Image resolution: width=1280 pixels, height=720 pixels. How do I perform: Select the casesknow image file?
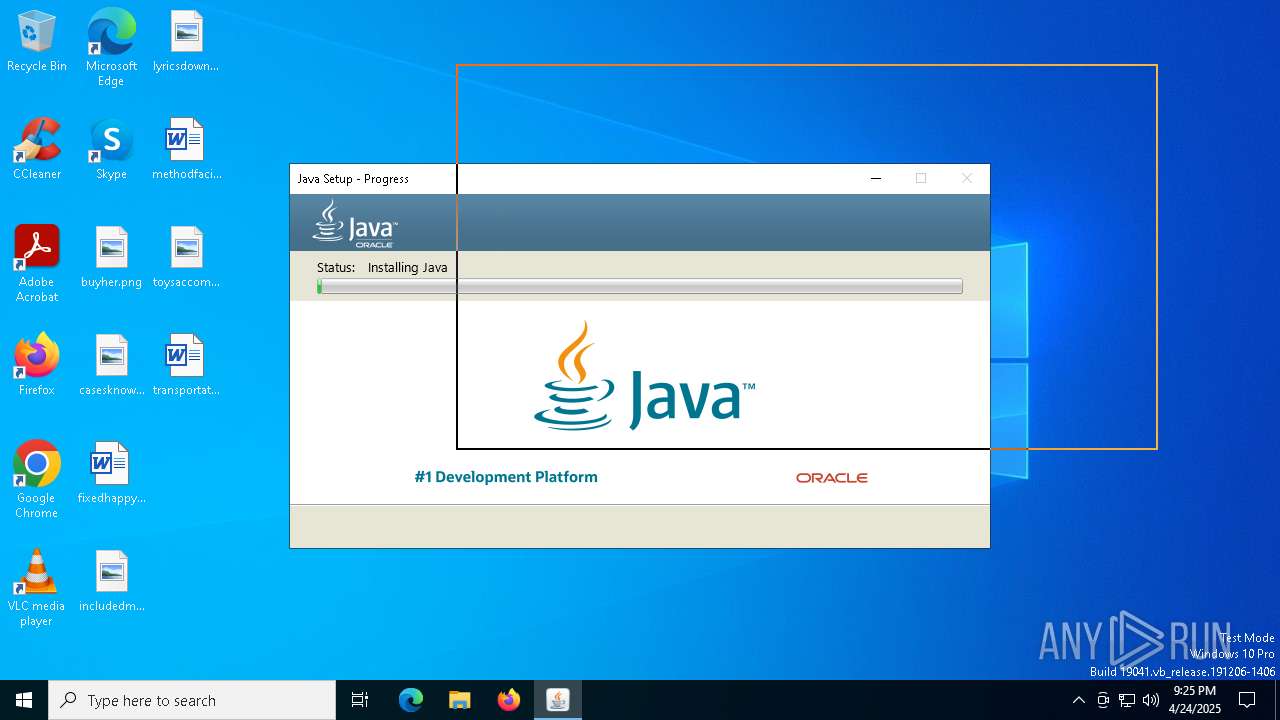[111, 366]
